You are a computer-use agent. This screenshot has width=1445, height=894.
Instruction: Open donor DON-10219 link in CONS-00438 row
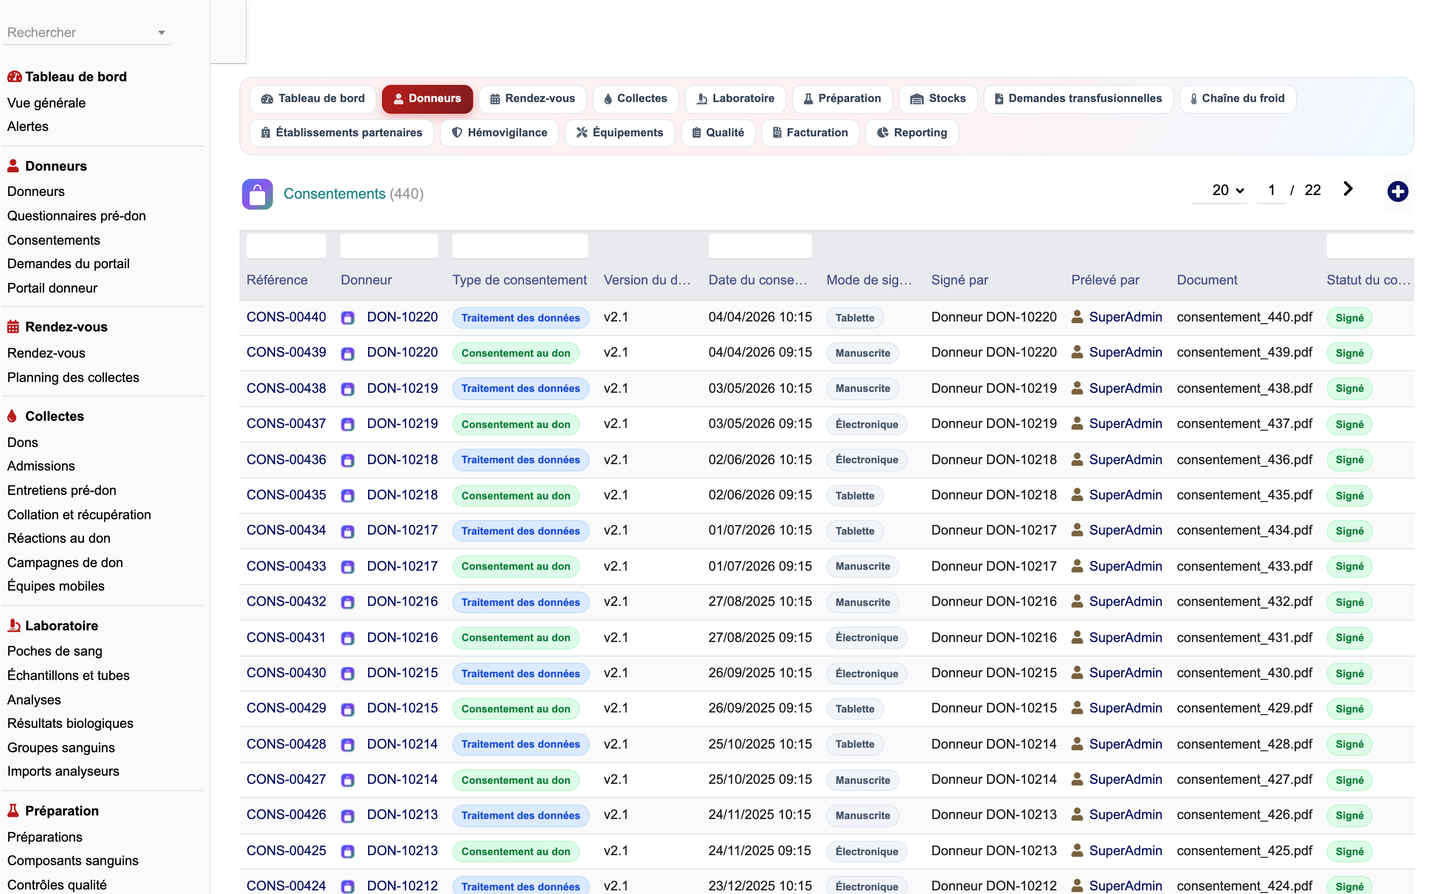point(402,388)
